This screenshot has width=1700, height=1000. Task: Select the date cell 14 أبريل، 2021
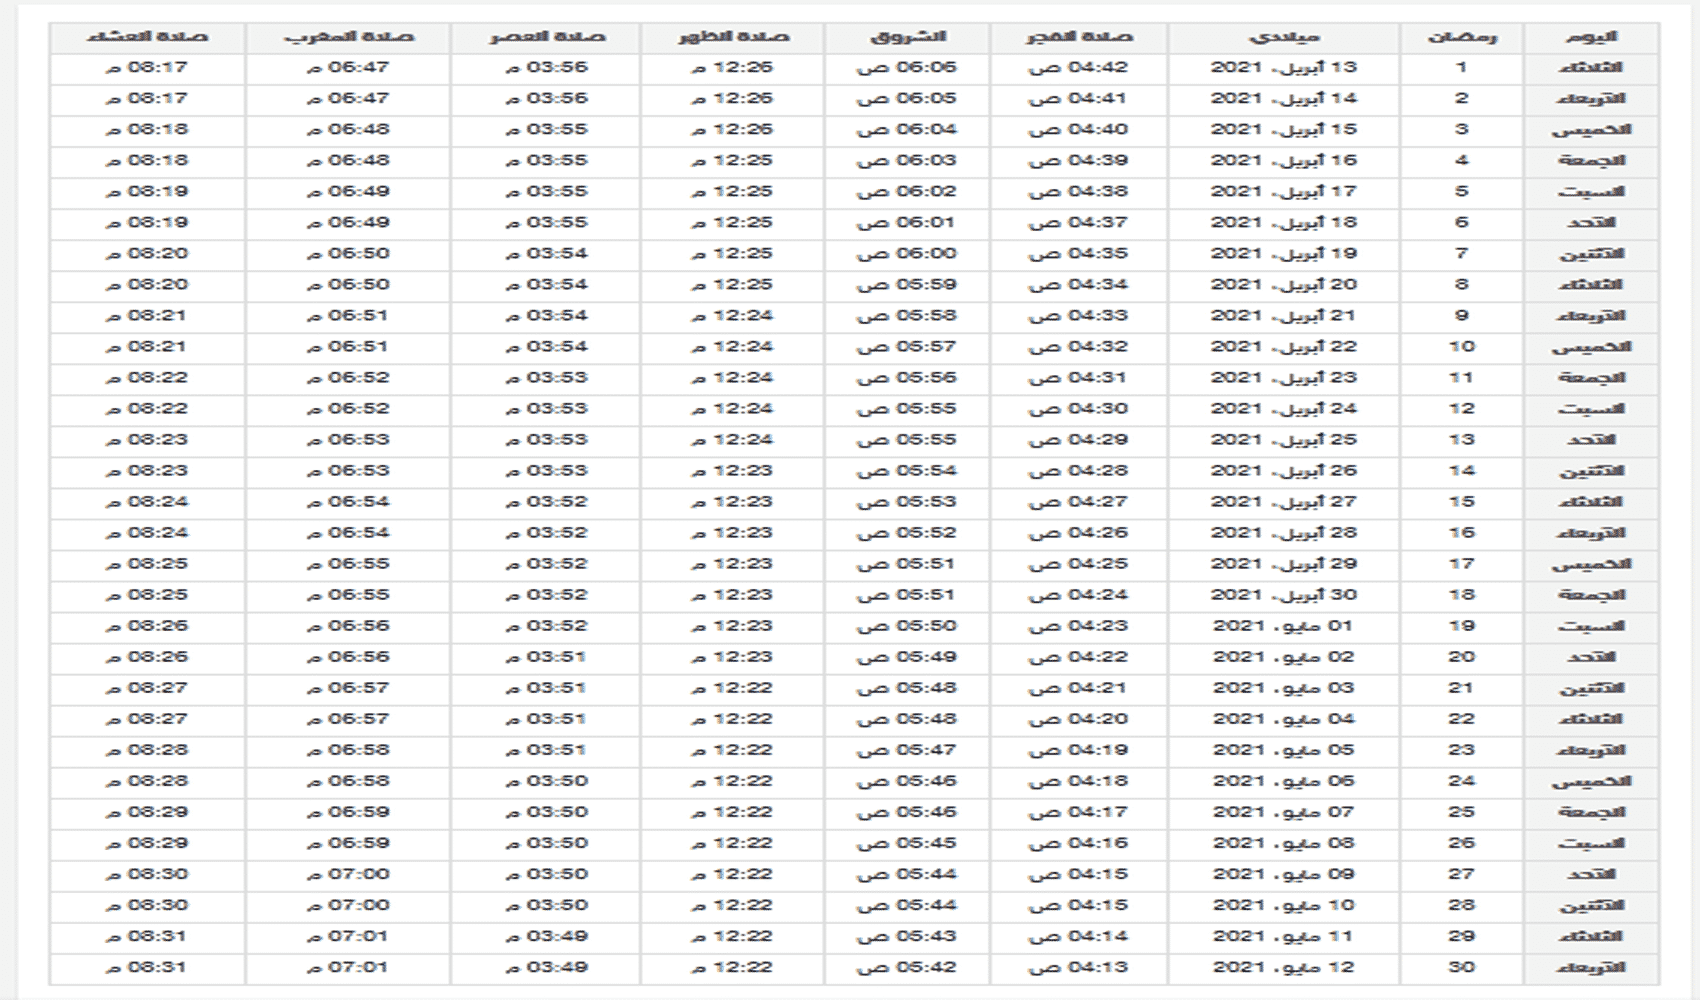click(x=1284, y=99)
